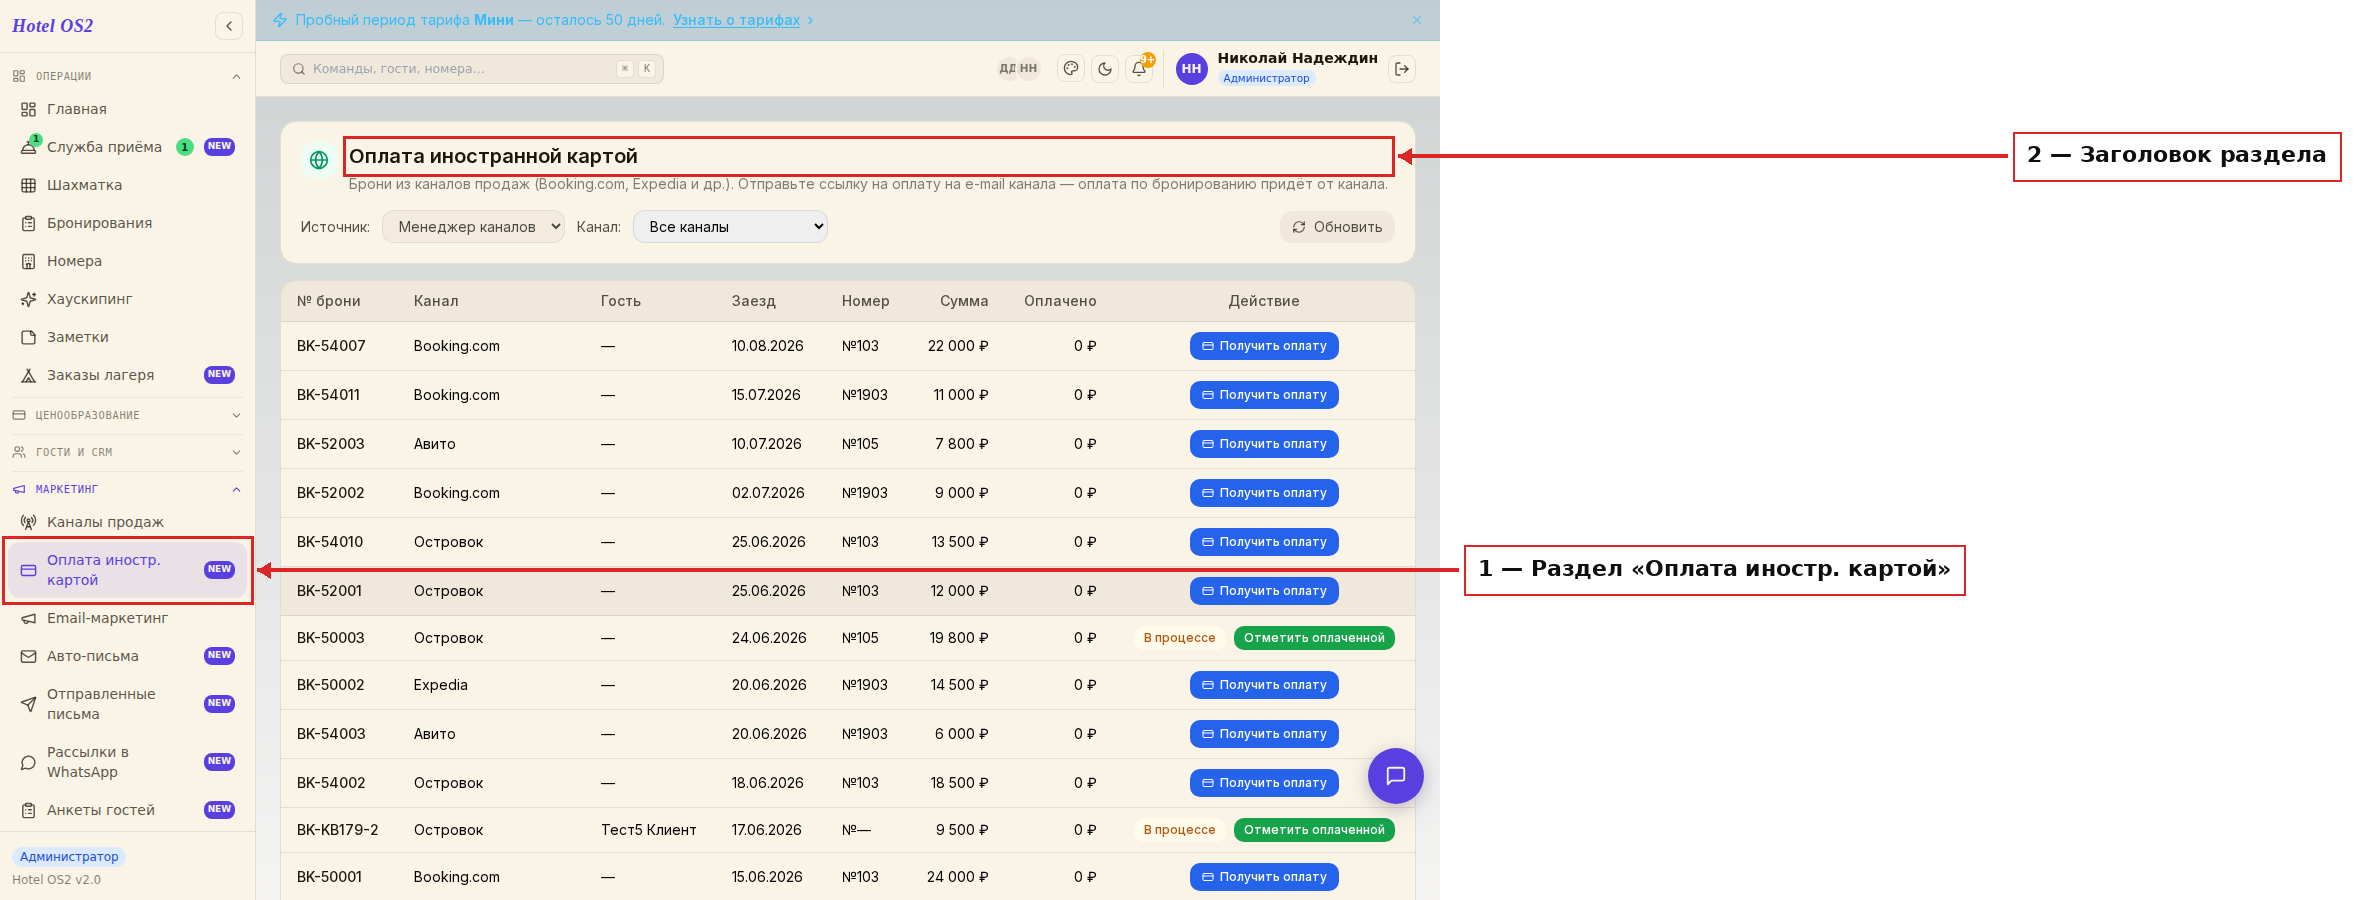
Task: Open the Источник dropdown Менеджер каналов
Action: click(x=473, y=227)
